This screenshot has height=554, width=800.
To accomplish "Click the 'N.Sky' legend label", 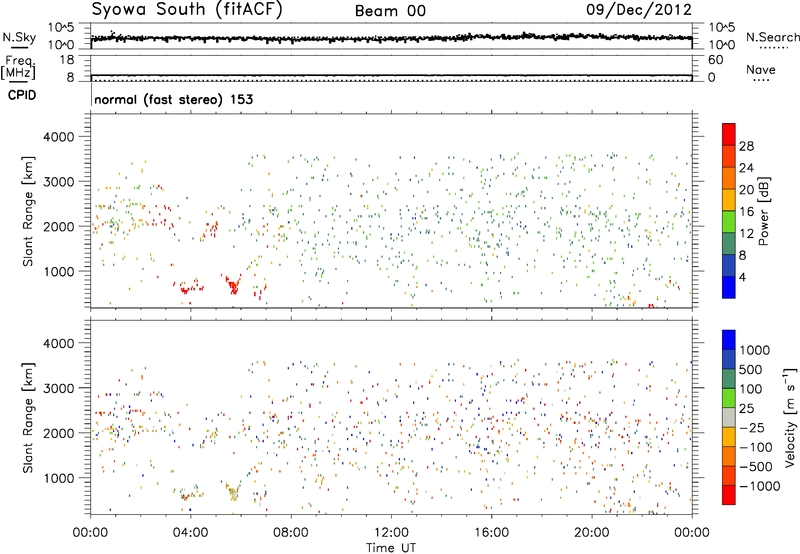I will (x=19, y=37).
